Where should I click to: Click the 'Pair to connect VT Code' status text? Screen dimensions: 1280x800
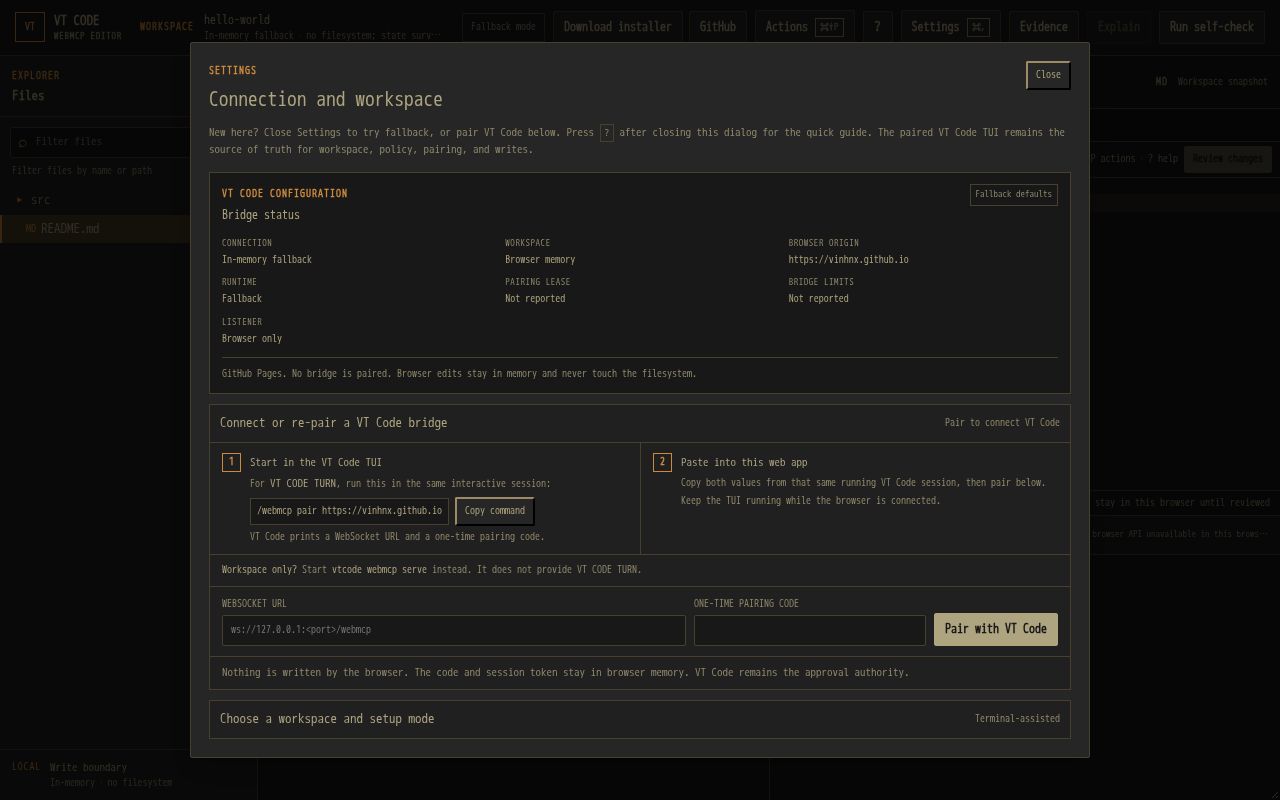click(x=1002, y=423)
